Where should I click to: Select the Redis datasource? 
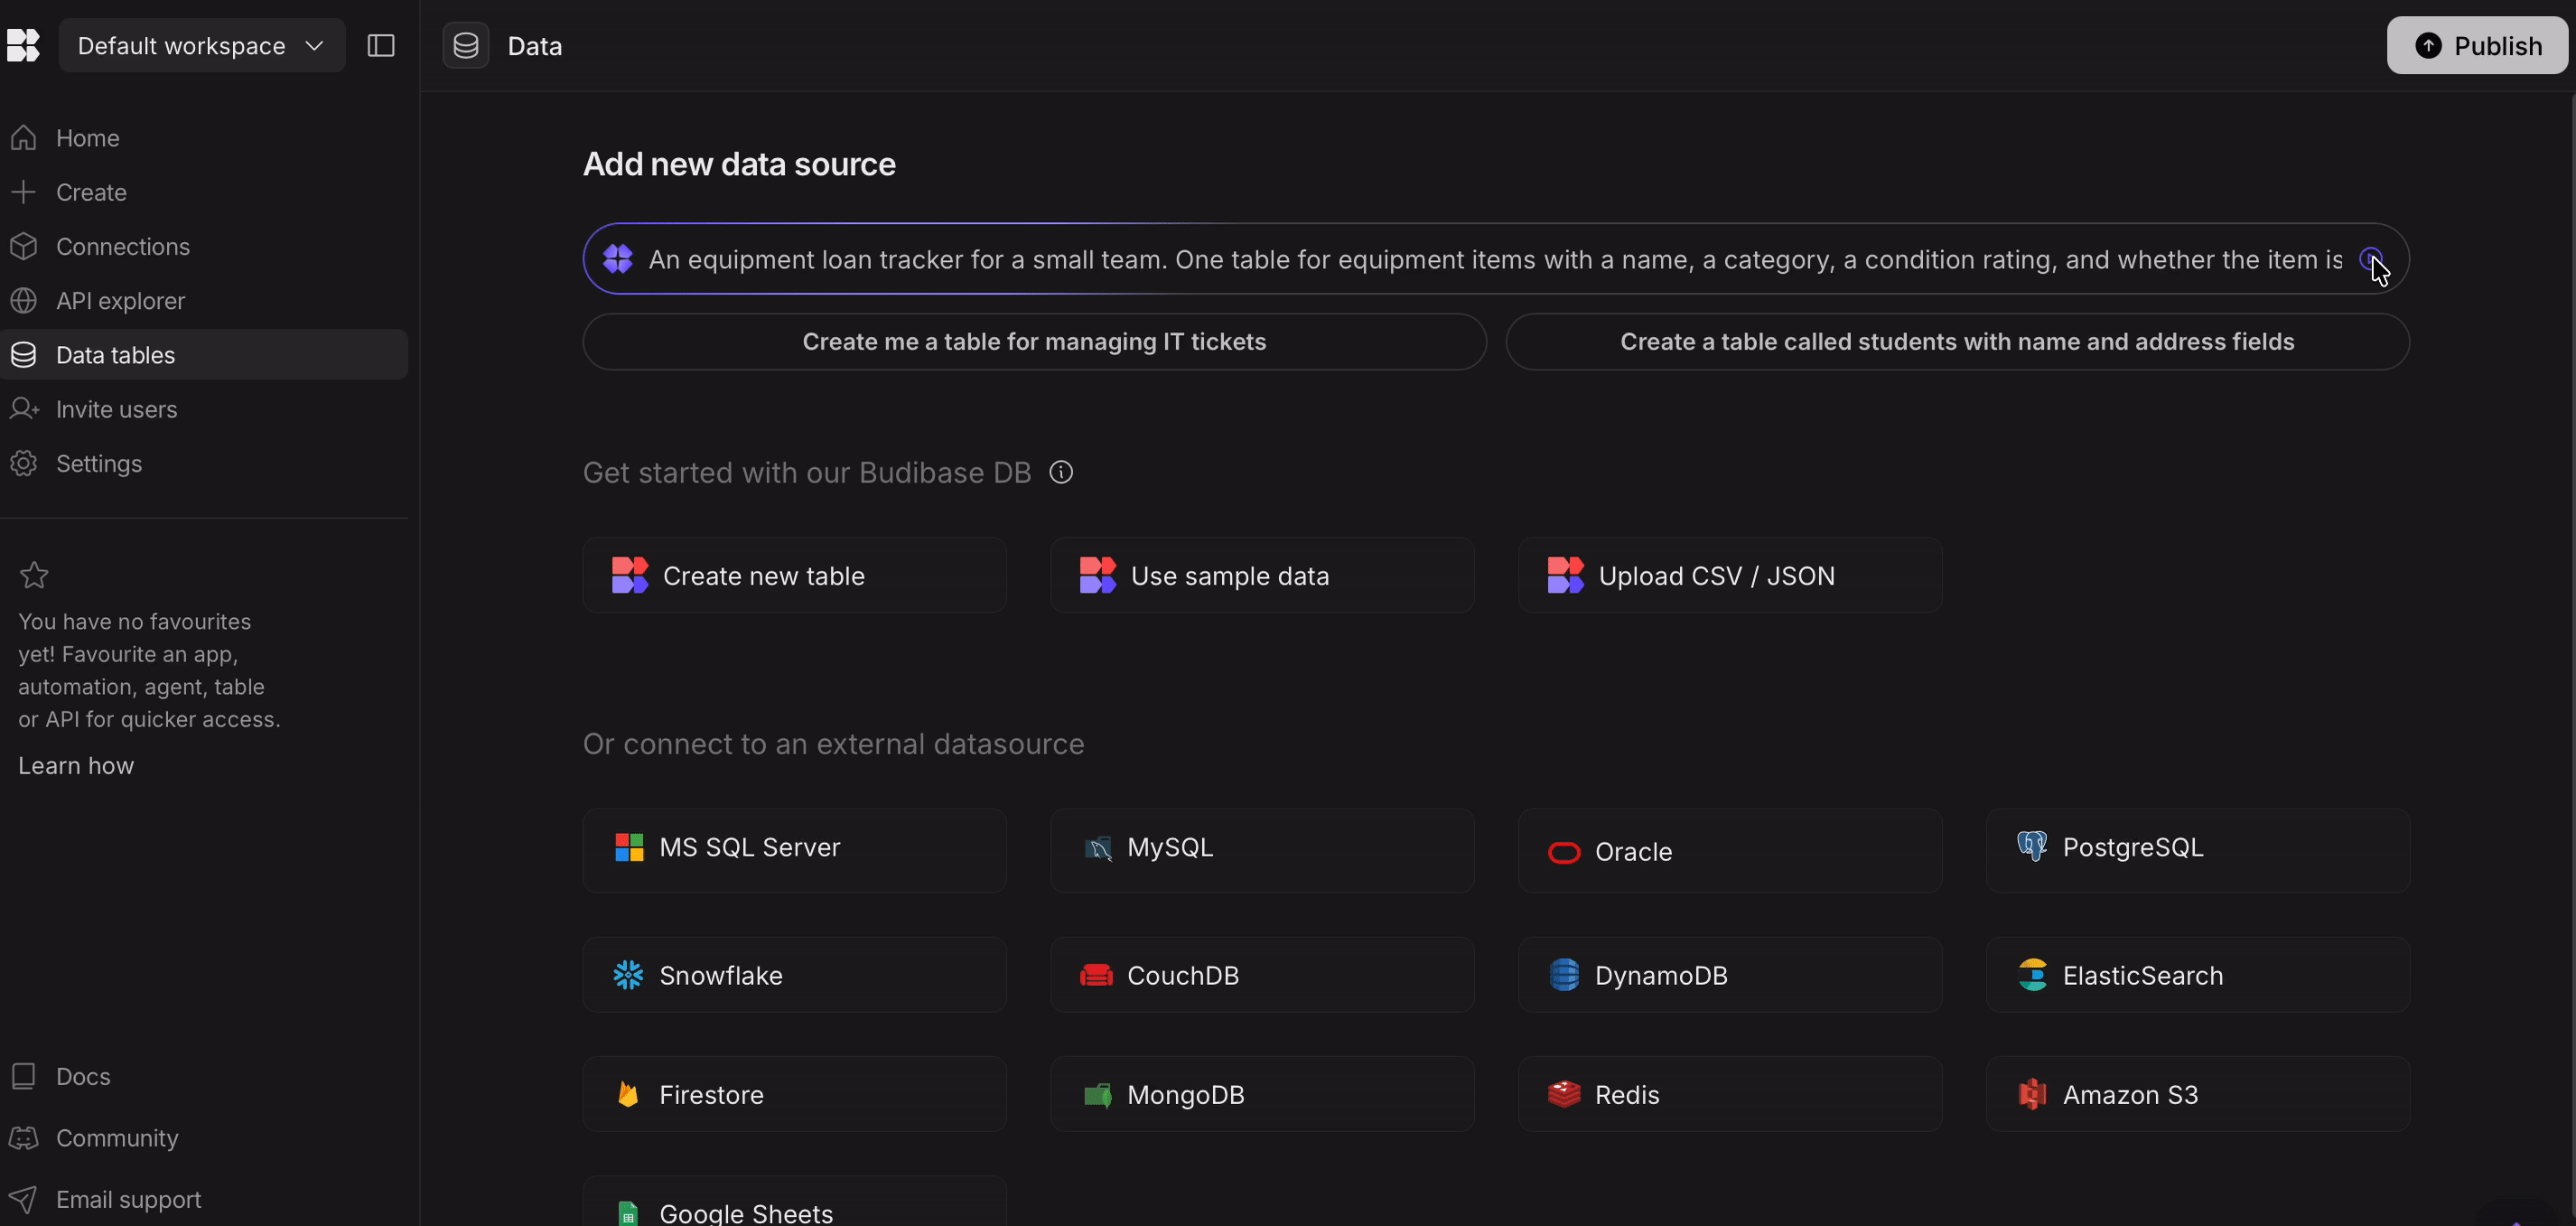click(1730, 1094)
